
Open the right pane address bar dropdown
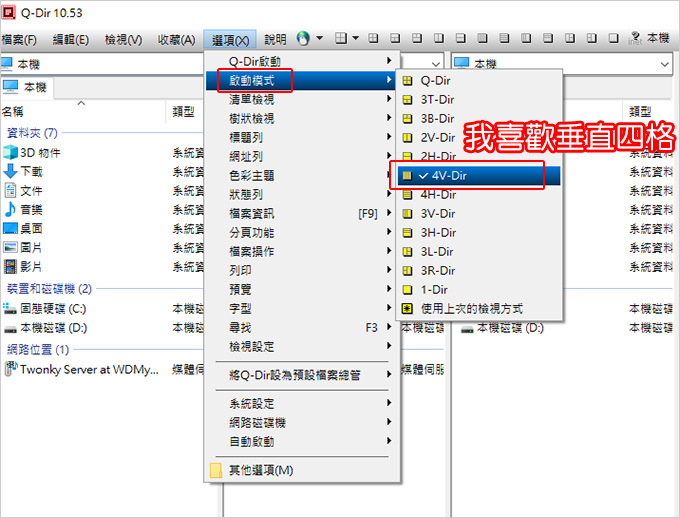pos(664,64)
